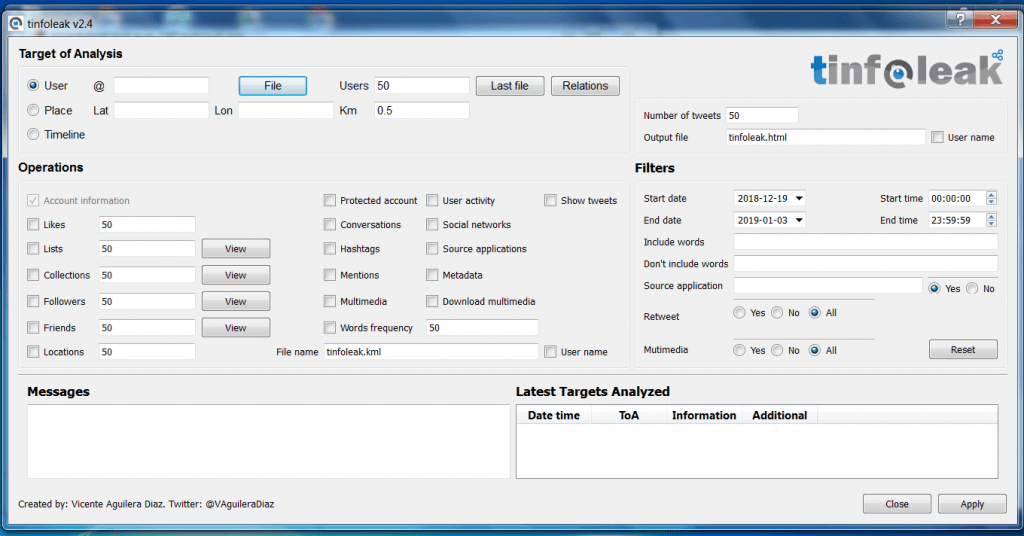Select the Timeline target radio button
1024x536 pixels.
pos(33,134)
